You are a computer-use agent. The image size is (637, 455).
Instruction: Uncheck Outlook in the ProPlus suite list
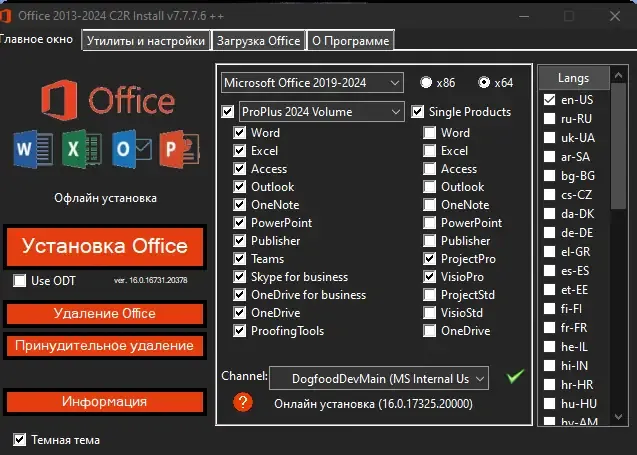click(240, 186)
